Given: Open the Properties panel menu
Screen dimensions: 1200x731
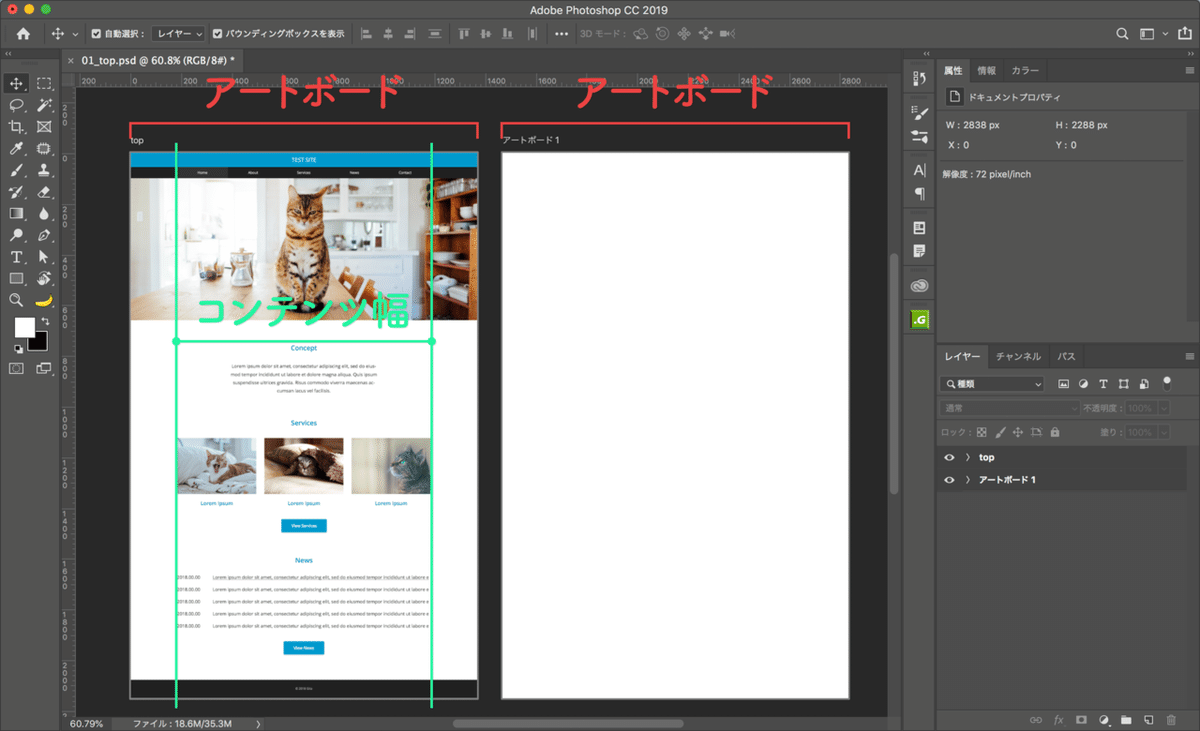Looking at the screenshot, I should point(1189,70).
